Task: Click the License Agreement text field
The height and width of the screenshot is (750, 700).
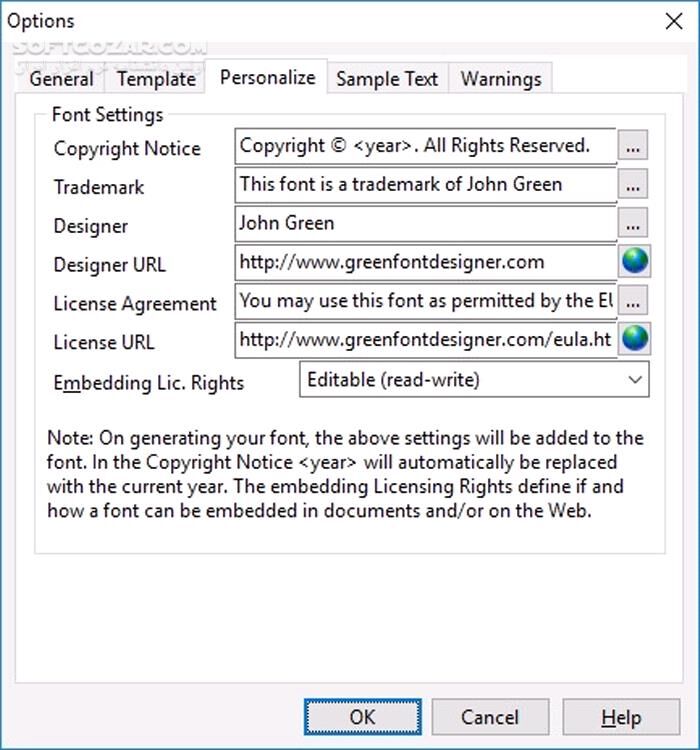Action: pos(425,301)
